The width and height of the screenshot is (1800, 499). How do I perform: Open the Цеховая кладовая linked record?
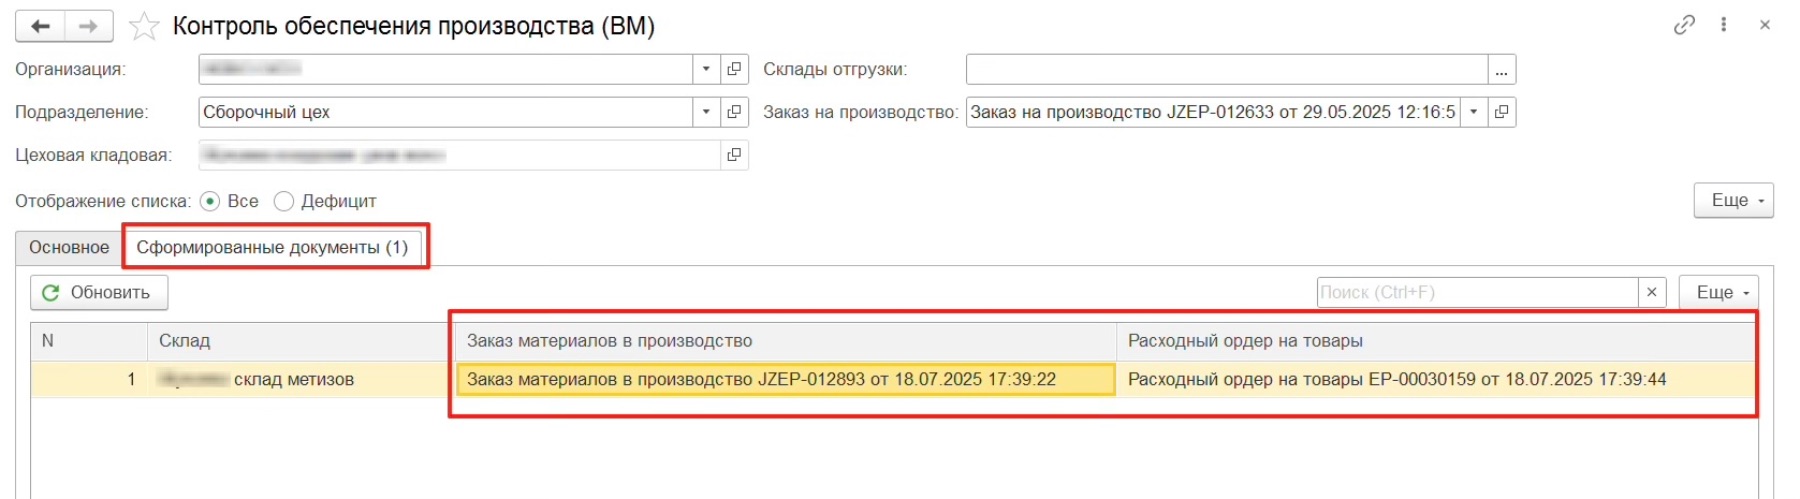734,155
